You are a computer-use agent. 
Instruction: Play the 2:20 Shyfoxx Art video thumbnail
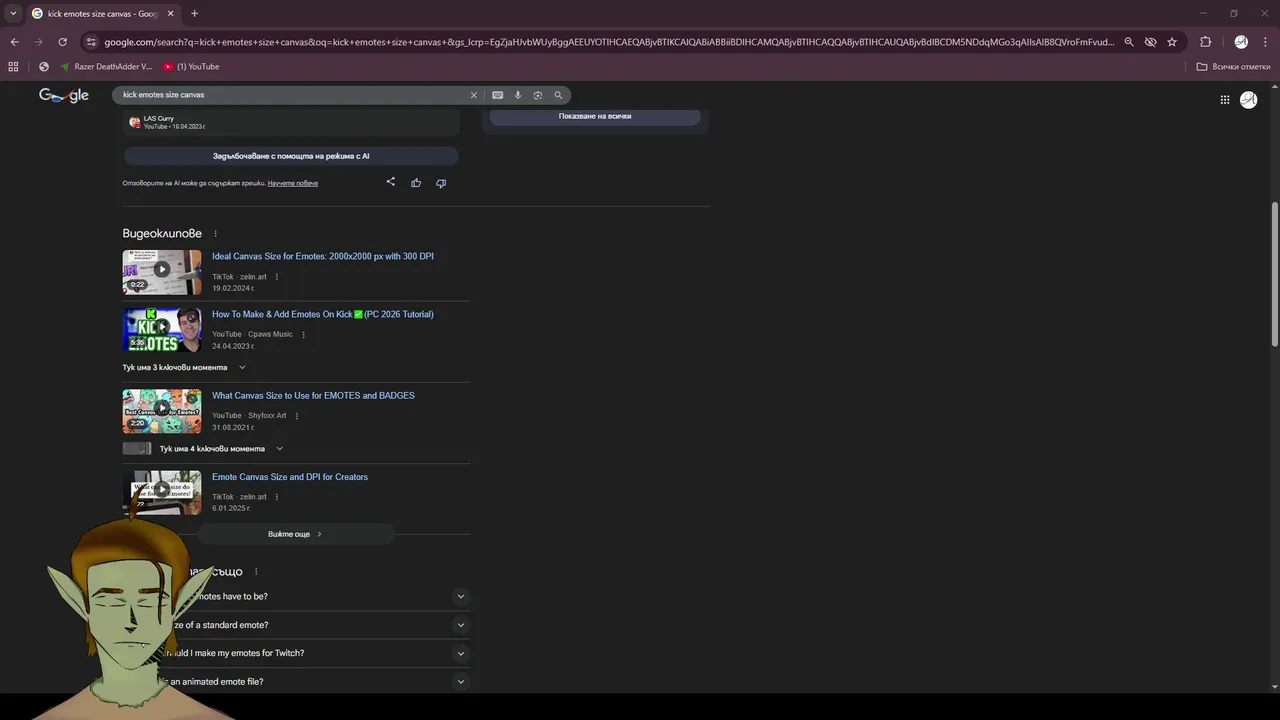(162, 411)
